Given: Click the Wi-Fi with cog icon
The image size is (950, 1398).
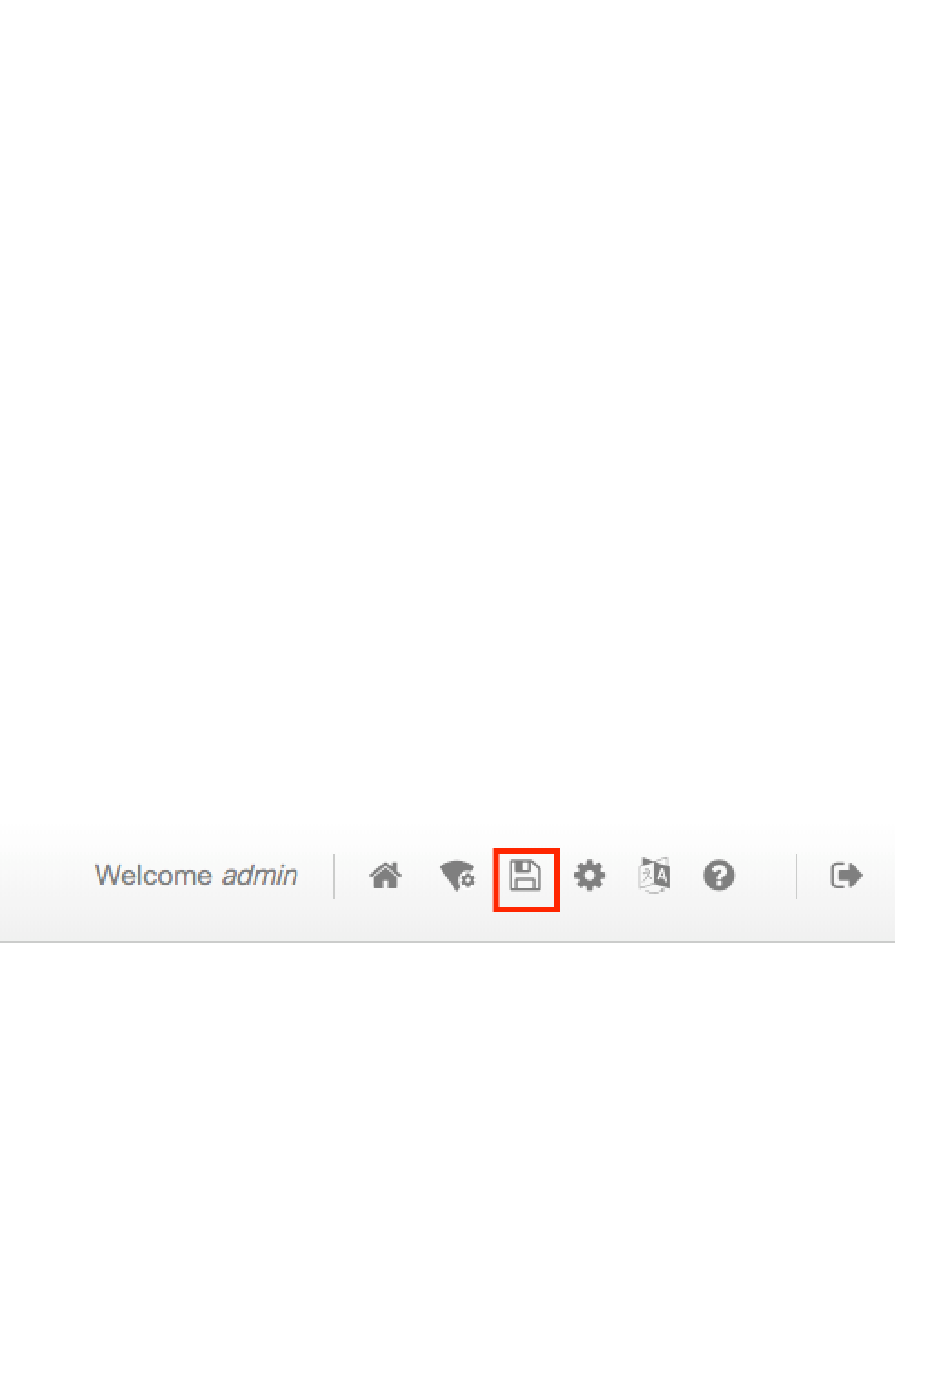Looking at the screenshot, I should 457,876.
